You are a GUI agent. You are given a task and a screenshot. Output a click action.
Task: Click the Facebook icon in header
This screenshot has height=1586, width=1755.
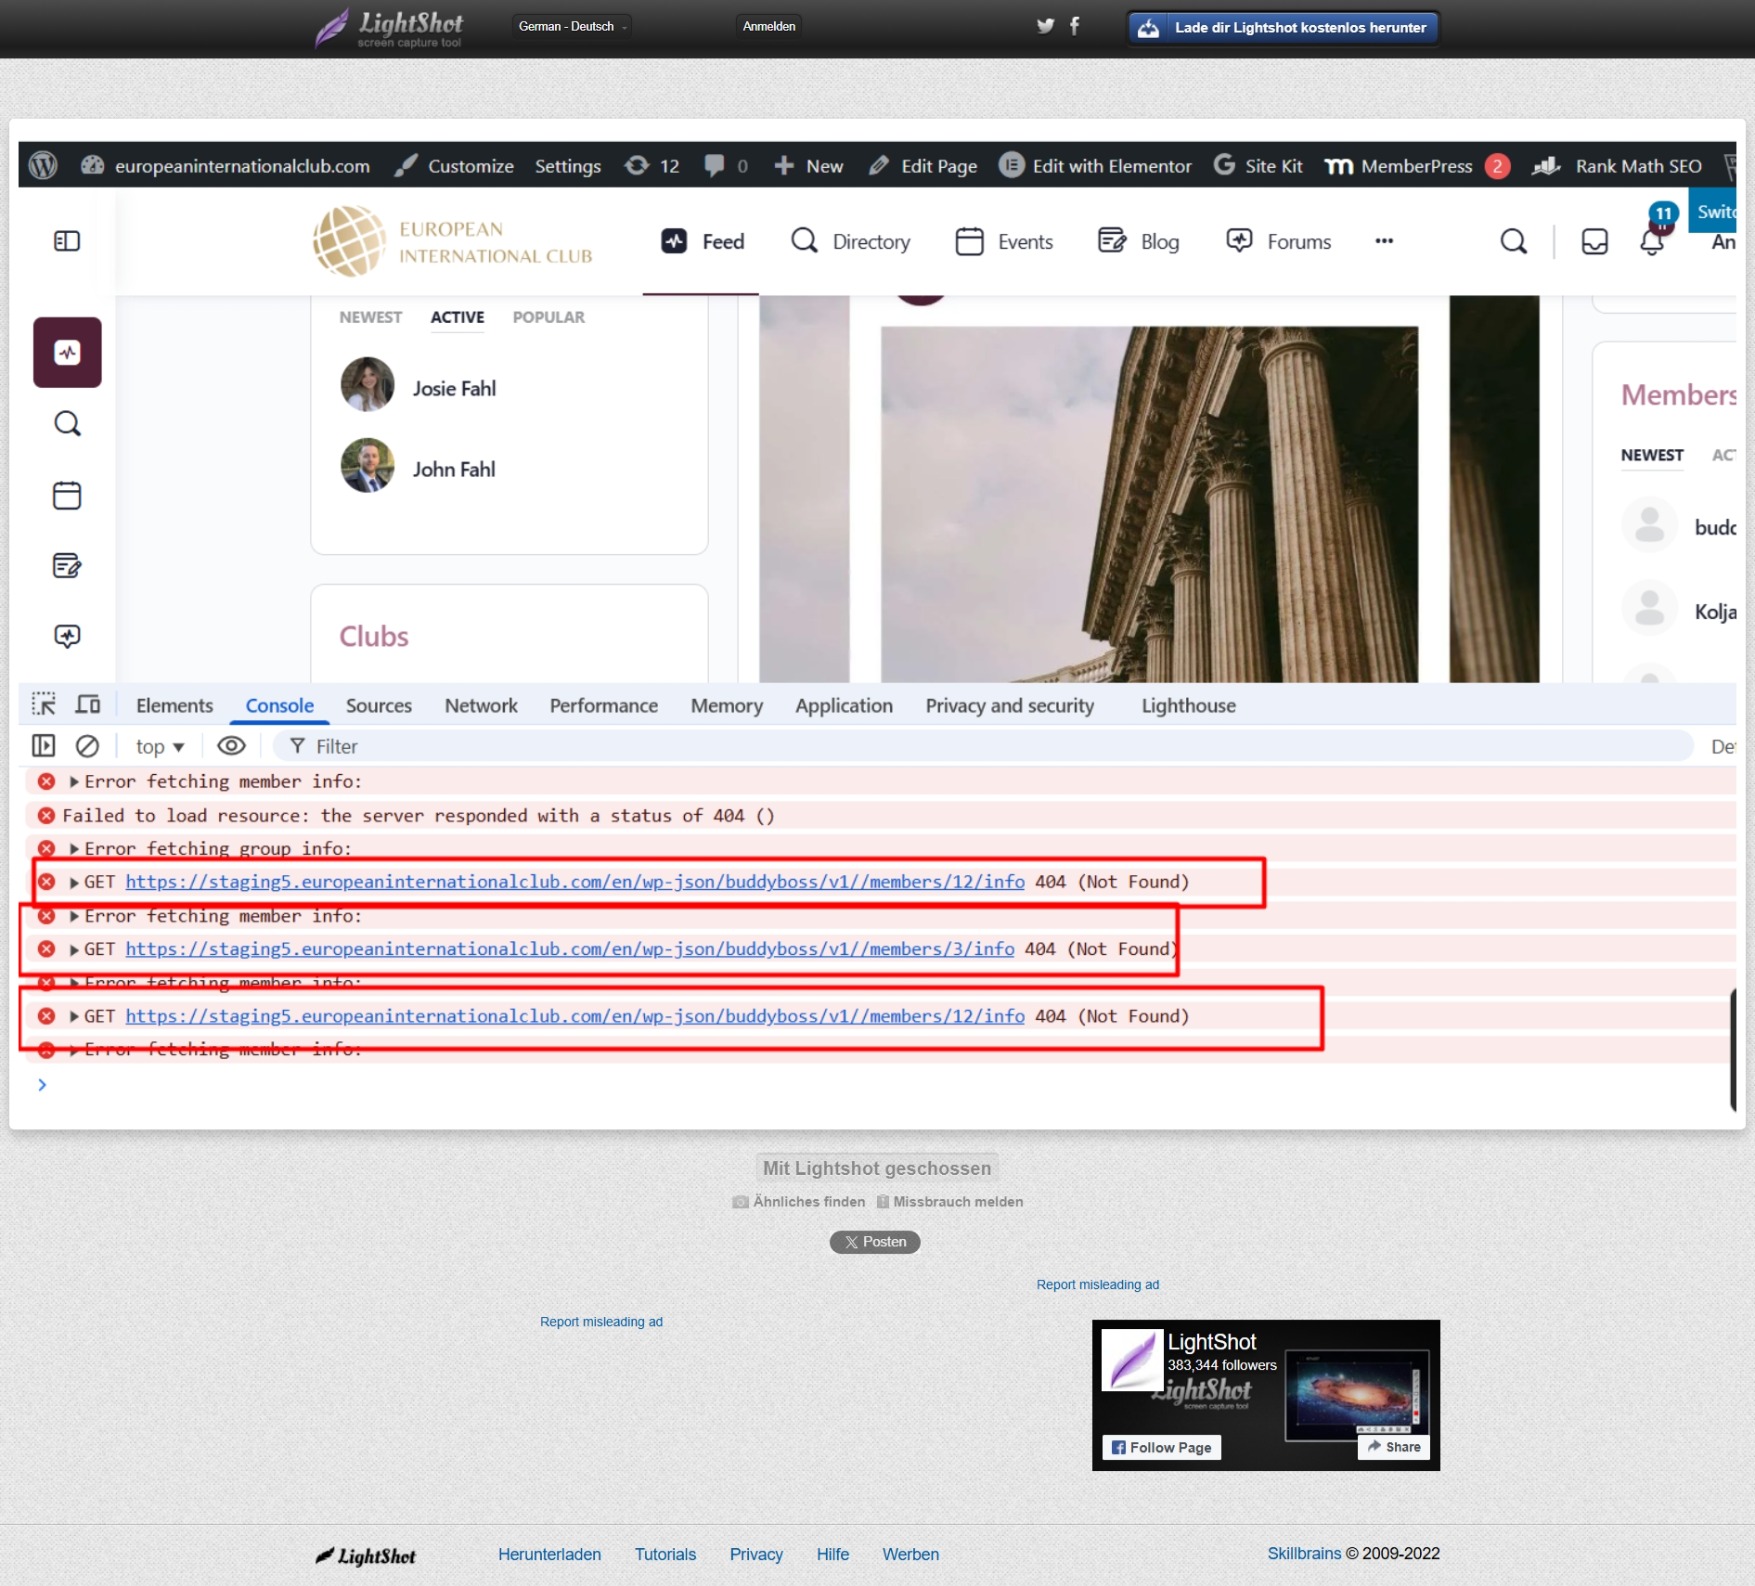pos(1075,26)
